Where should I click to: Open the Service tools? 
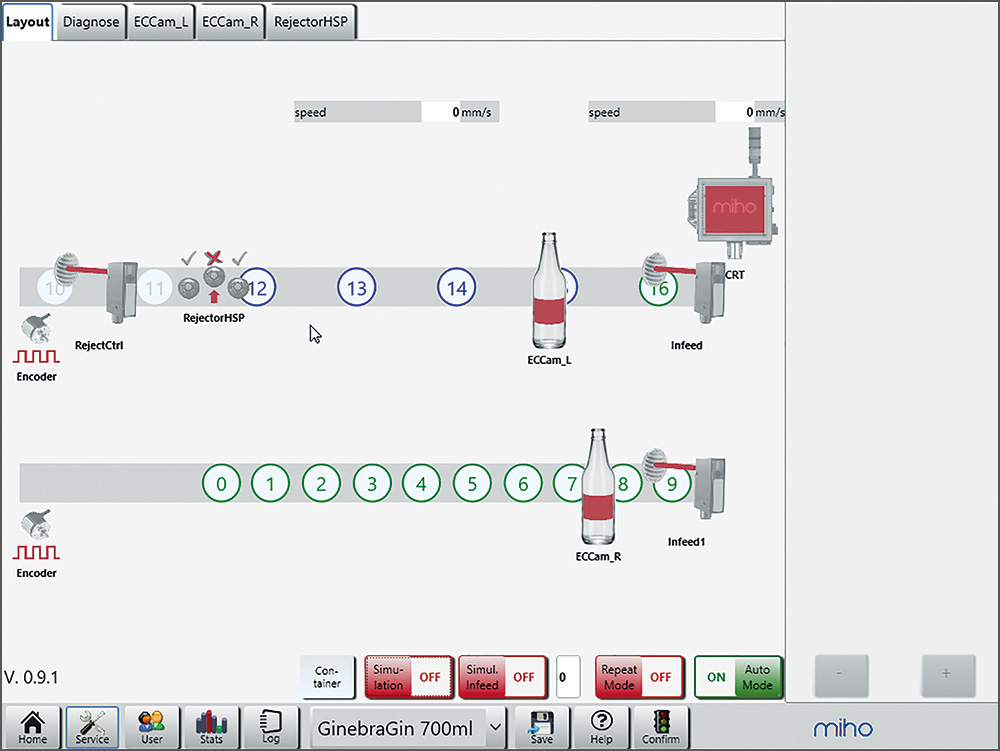click(x=92, y=727)
